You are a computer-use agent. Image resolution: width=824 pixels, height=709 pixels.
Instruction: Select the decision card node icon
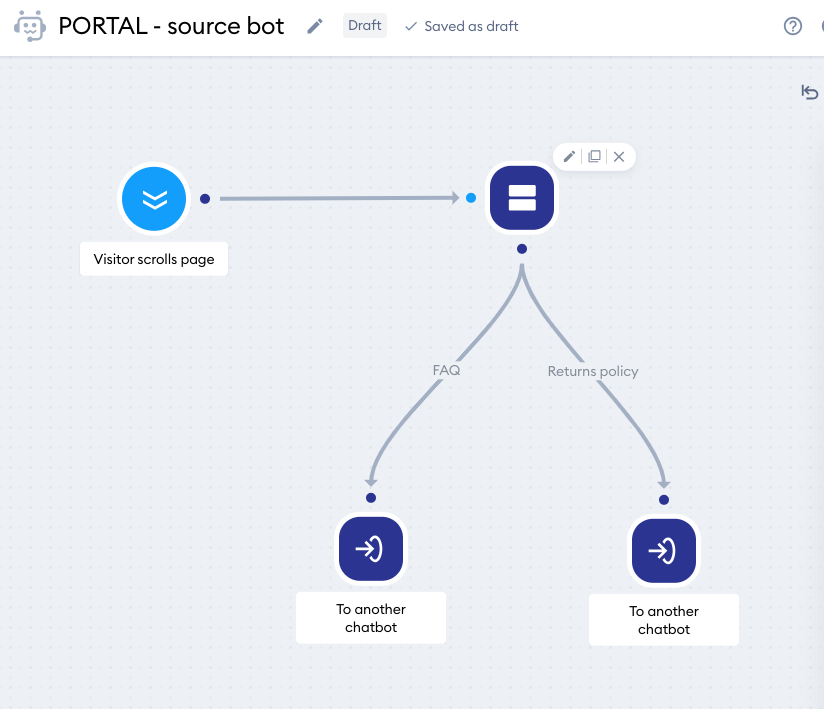[522, 198]
